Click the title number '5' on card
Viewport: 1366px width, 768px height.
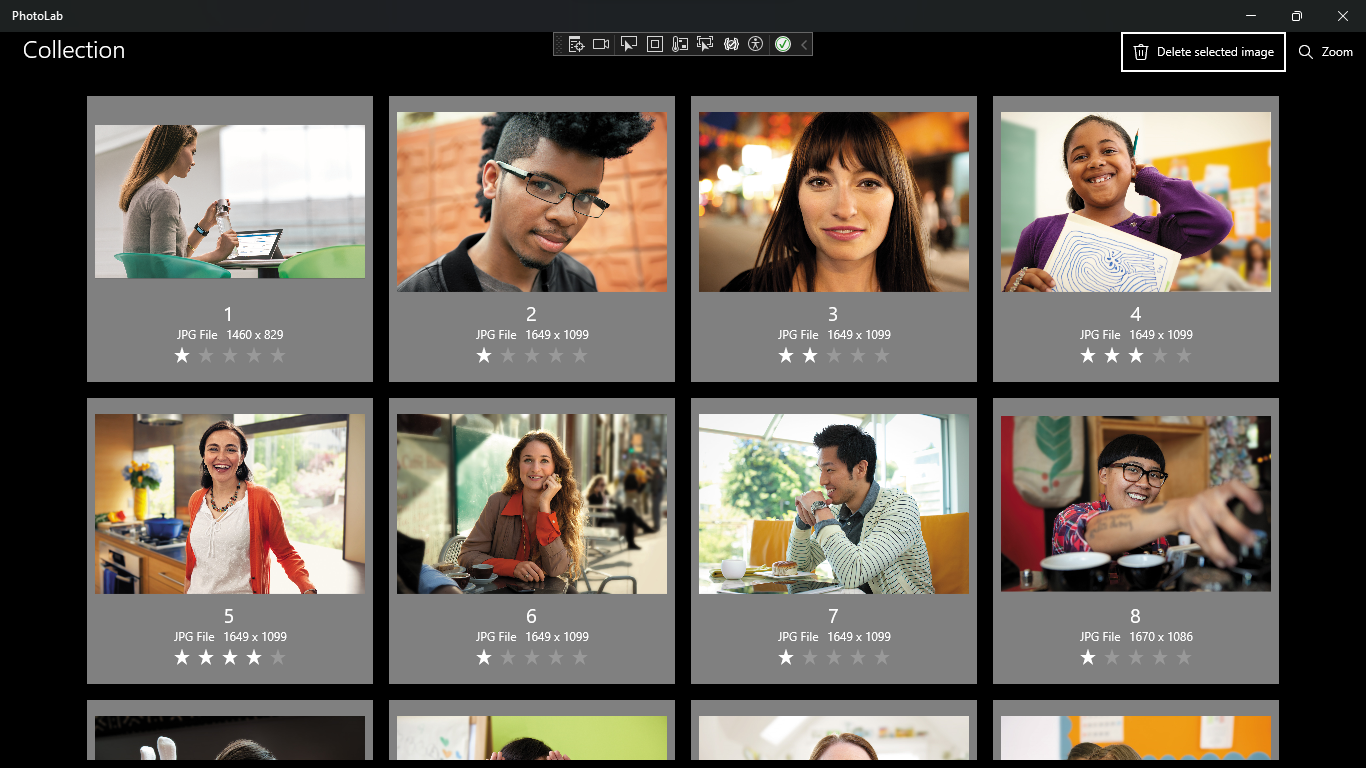click(x=229, y=616)
